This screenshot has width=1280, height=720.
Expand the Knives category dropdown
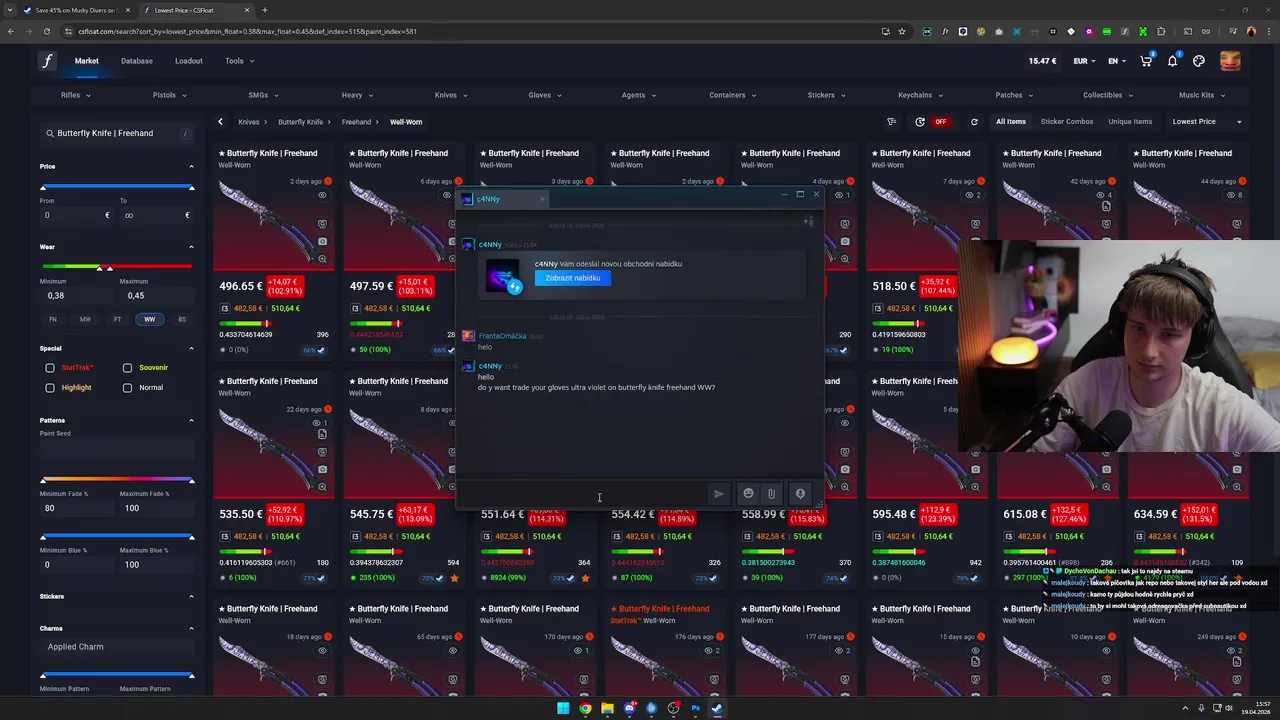tap(451, 95)
